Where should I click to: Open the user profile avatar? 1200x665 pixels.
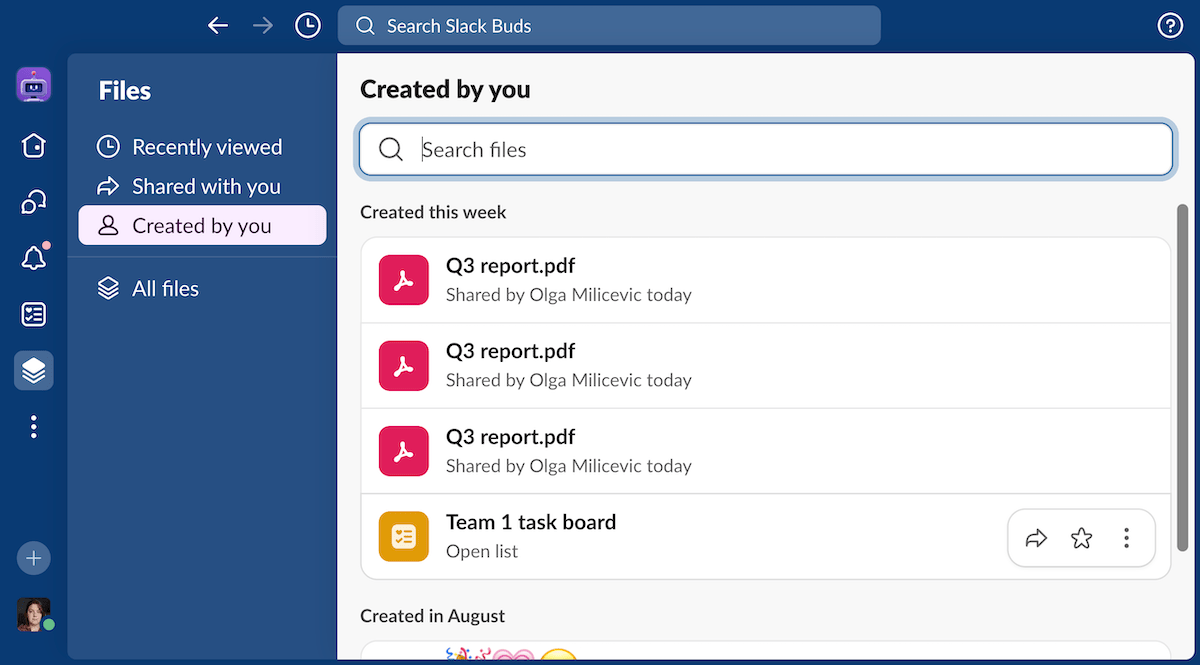point(34,614)
